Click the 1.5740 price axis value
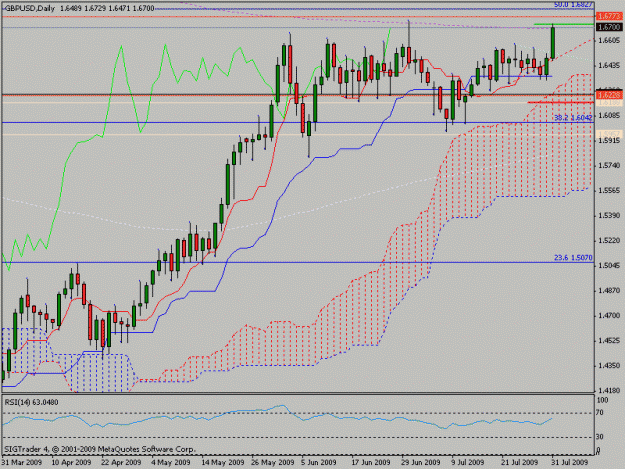Viewport: 625px width, 469px height. (x=609, y=165)
